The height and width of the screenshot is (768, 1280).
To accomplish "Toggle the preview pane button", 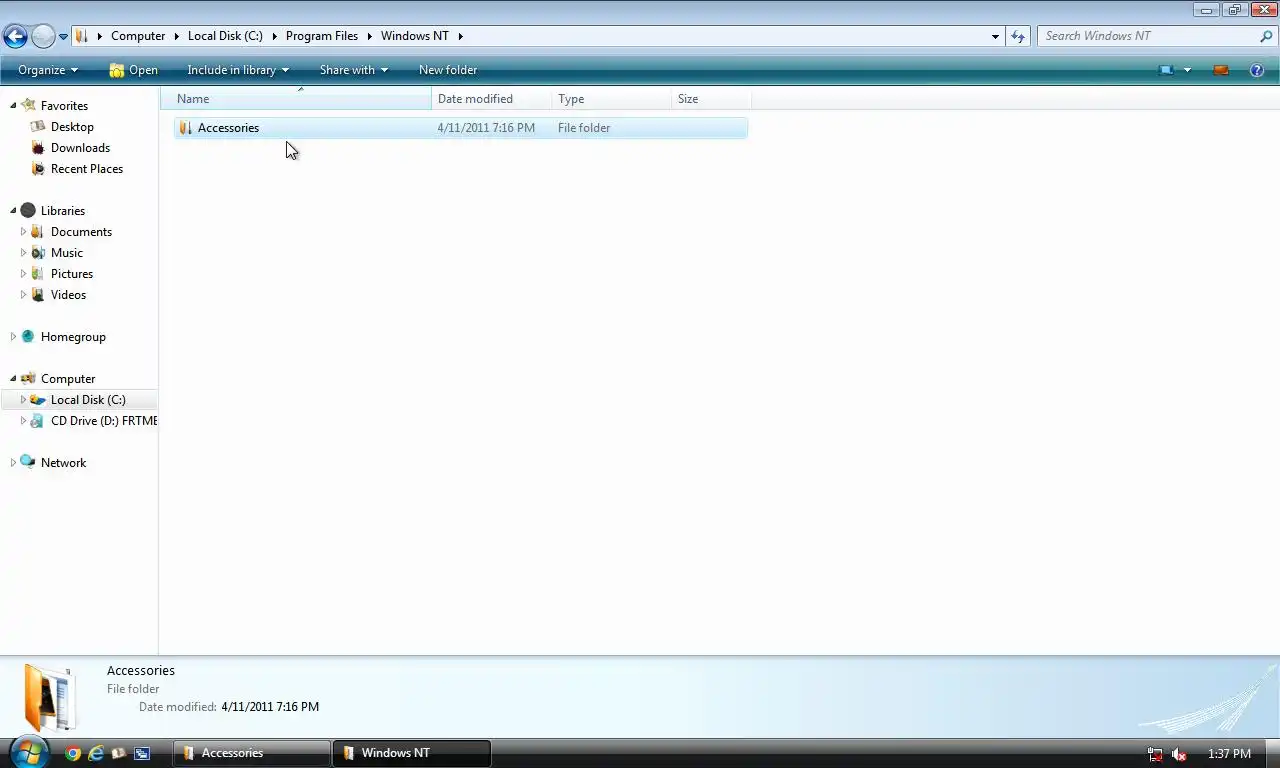I will click(1220, 70).
